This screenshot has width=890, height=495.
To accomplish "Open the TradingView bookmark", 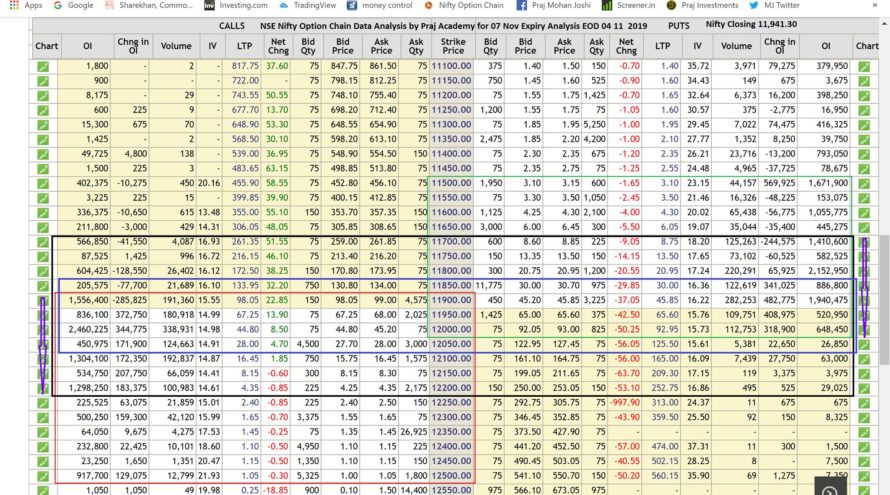I will pyautogui.click(x=307, y=5).
